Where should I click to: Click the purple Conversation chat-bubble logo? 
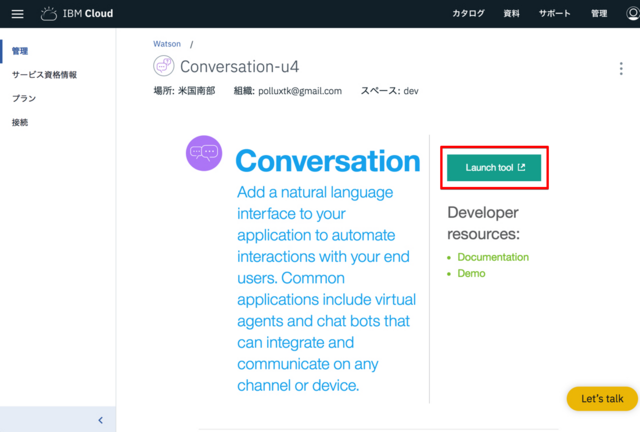(x=204, y=153)
